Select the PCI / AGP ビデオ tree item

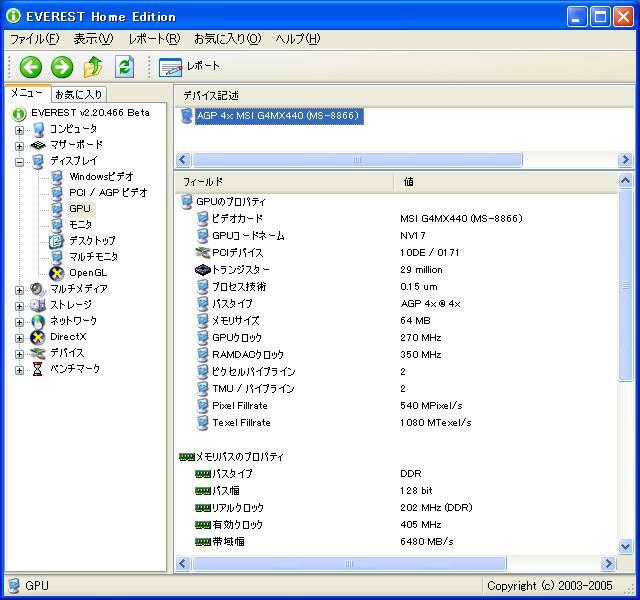(x=108, y=193)
